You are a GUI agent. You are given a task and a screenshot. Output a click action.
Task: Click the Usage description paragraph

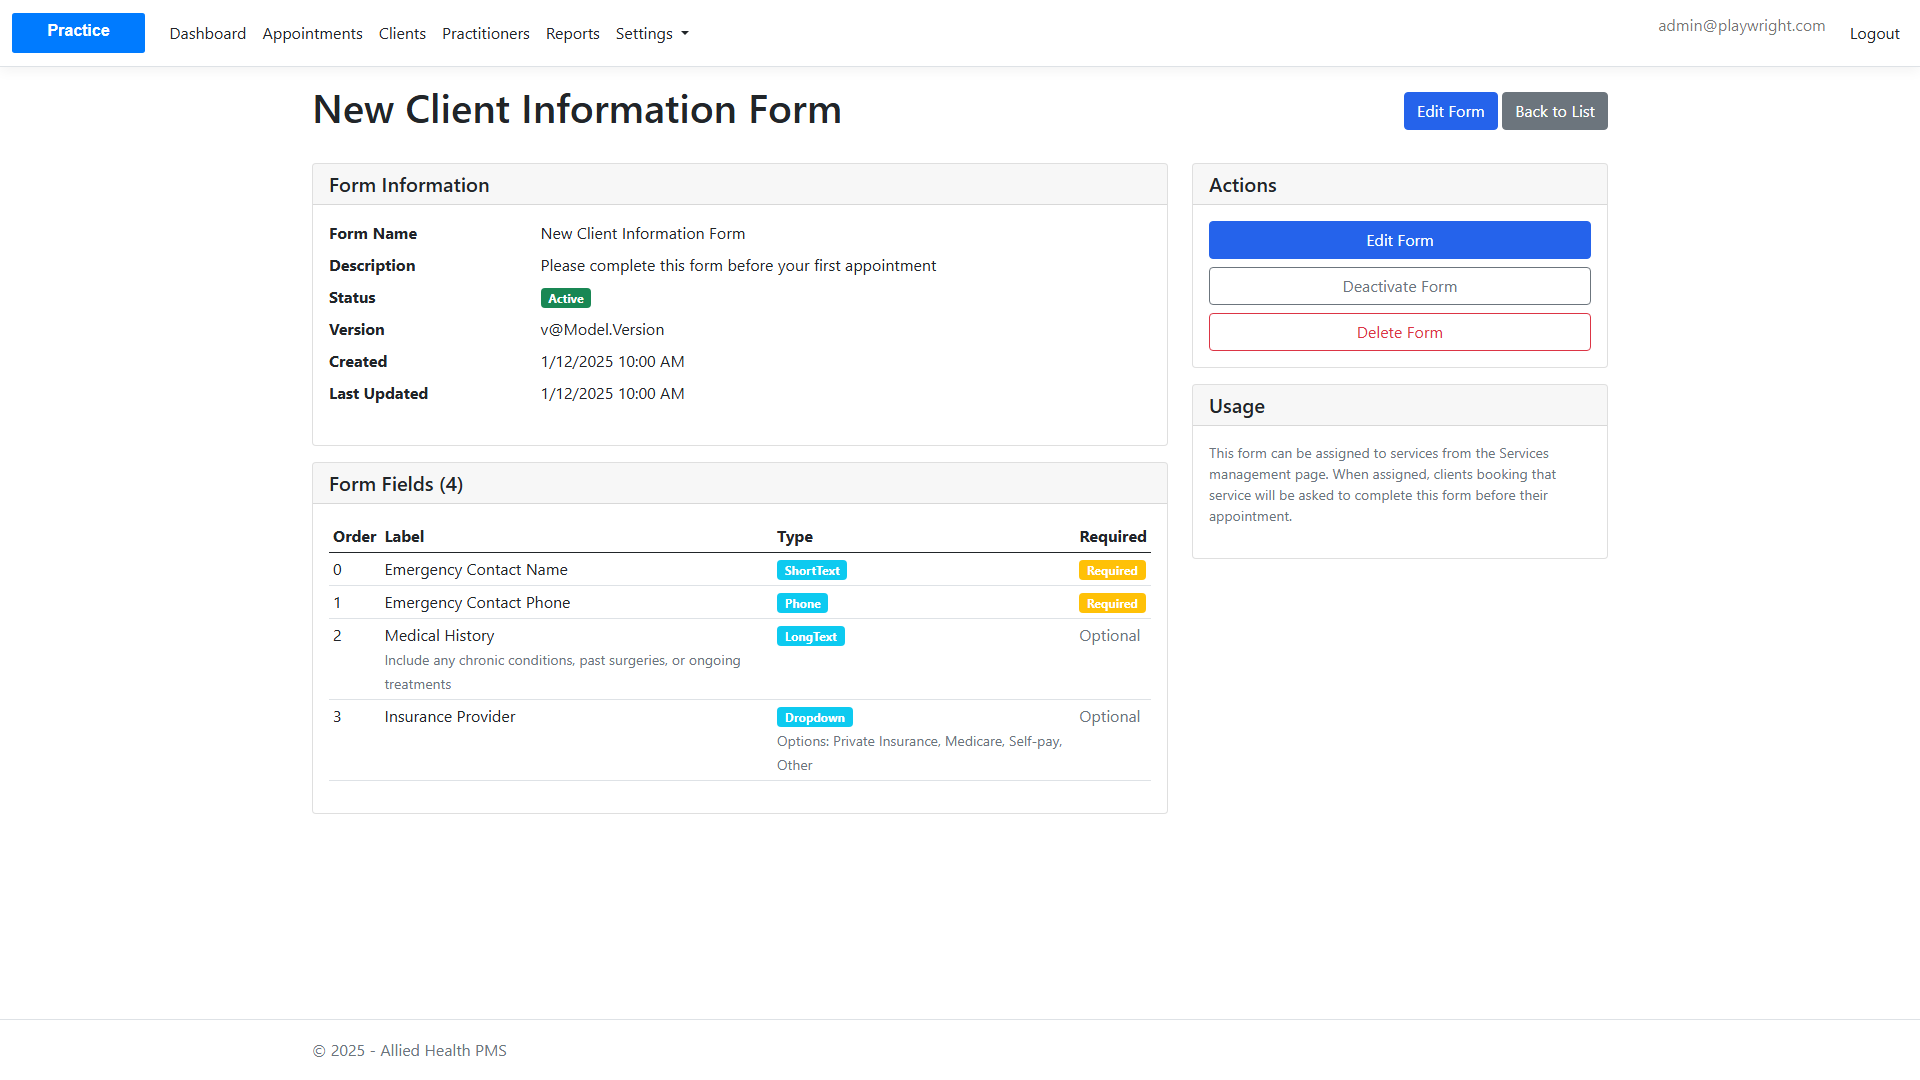pos(1382,485)
